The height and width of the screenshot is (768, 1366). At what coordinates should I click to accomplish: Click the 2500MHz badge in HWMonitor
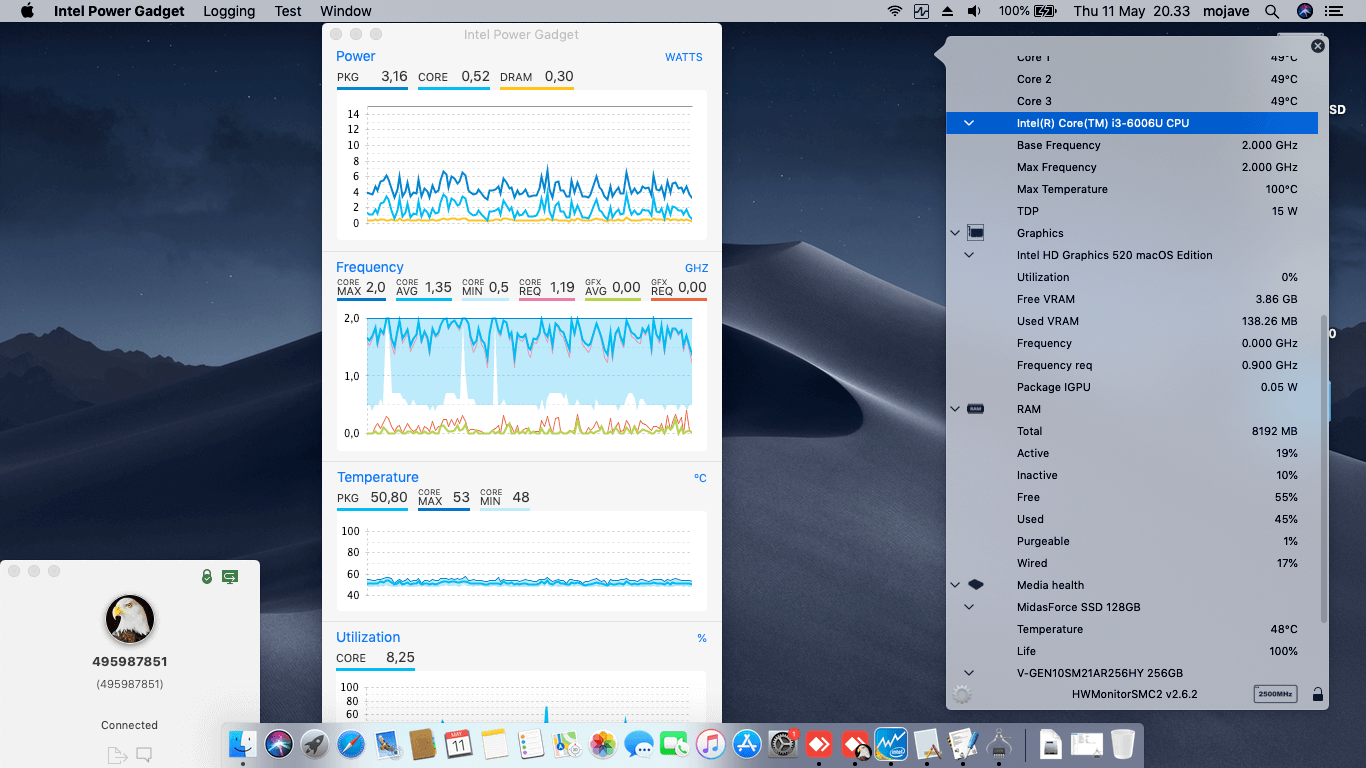[x=1275, y=694]
